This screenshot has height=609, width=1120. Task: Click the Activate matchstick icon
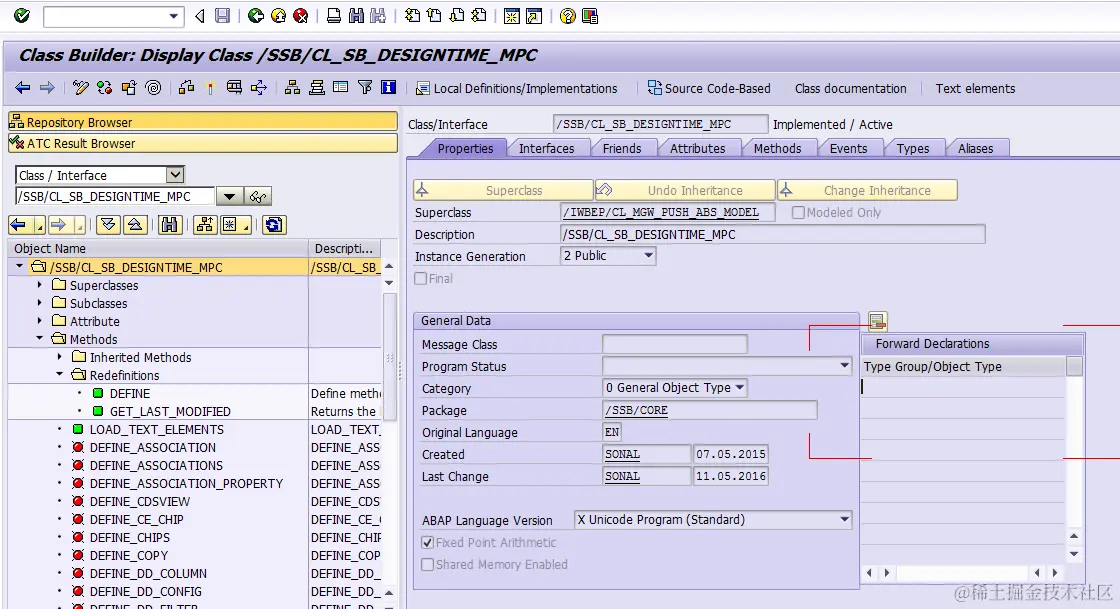(210, 88)
